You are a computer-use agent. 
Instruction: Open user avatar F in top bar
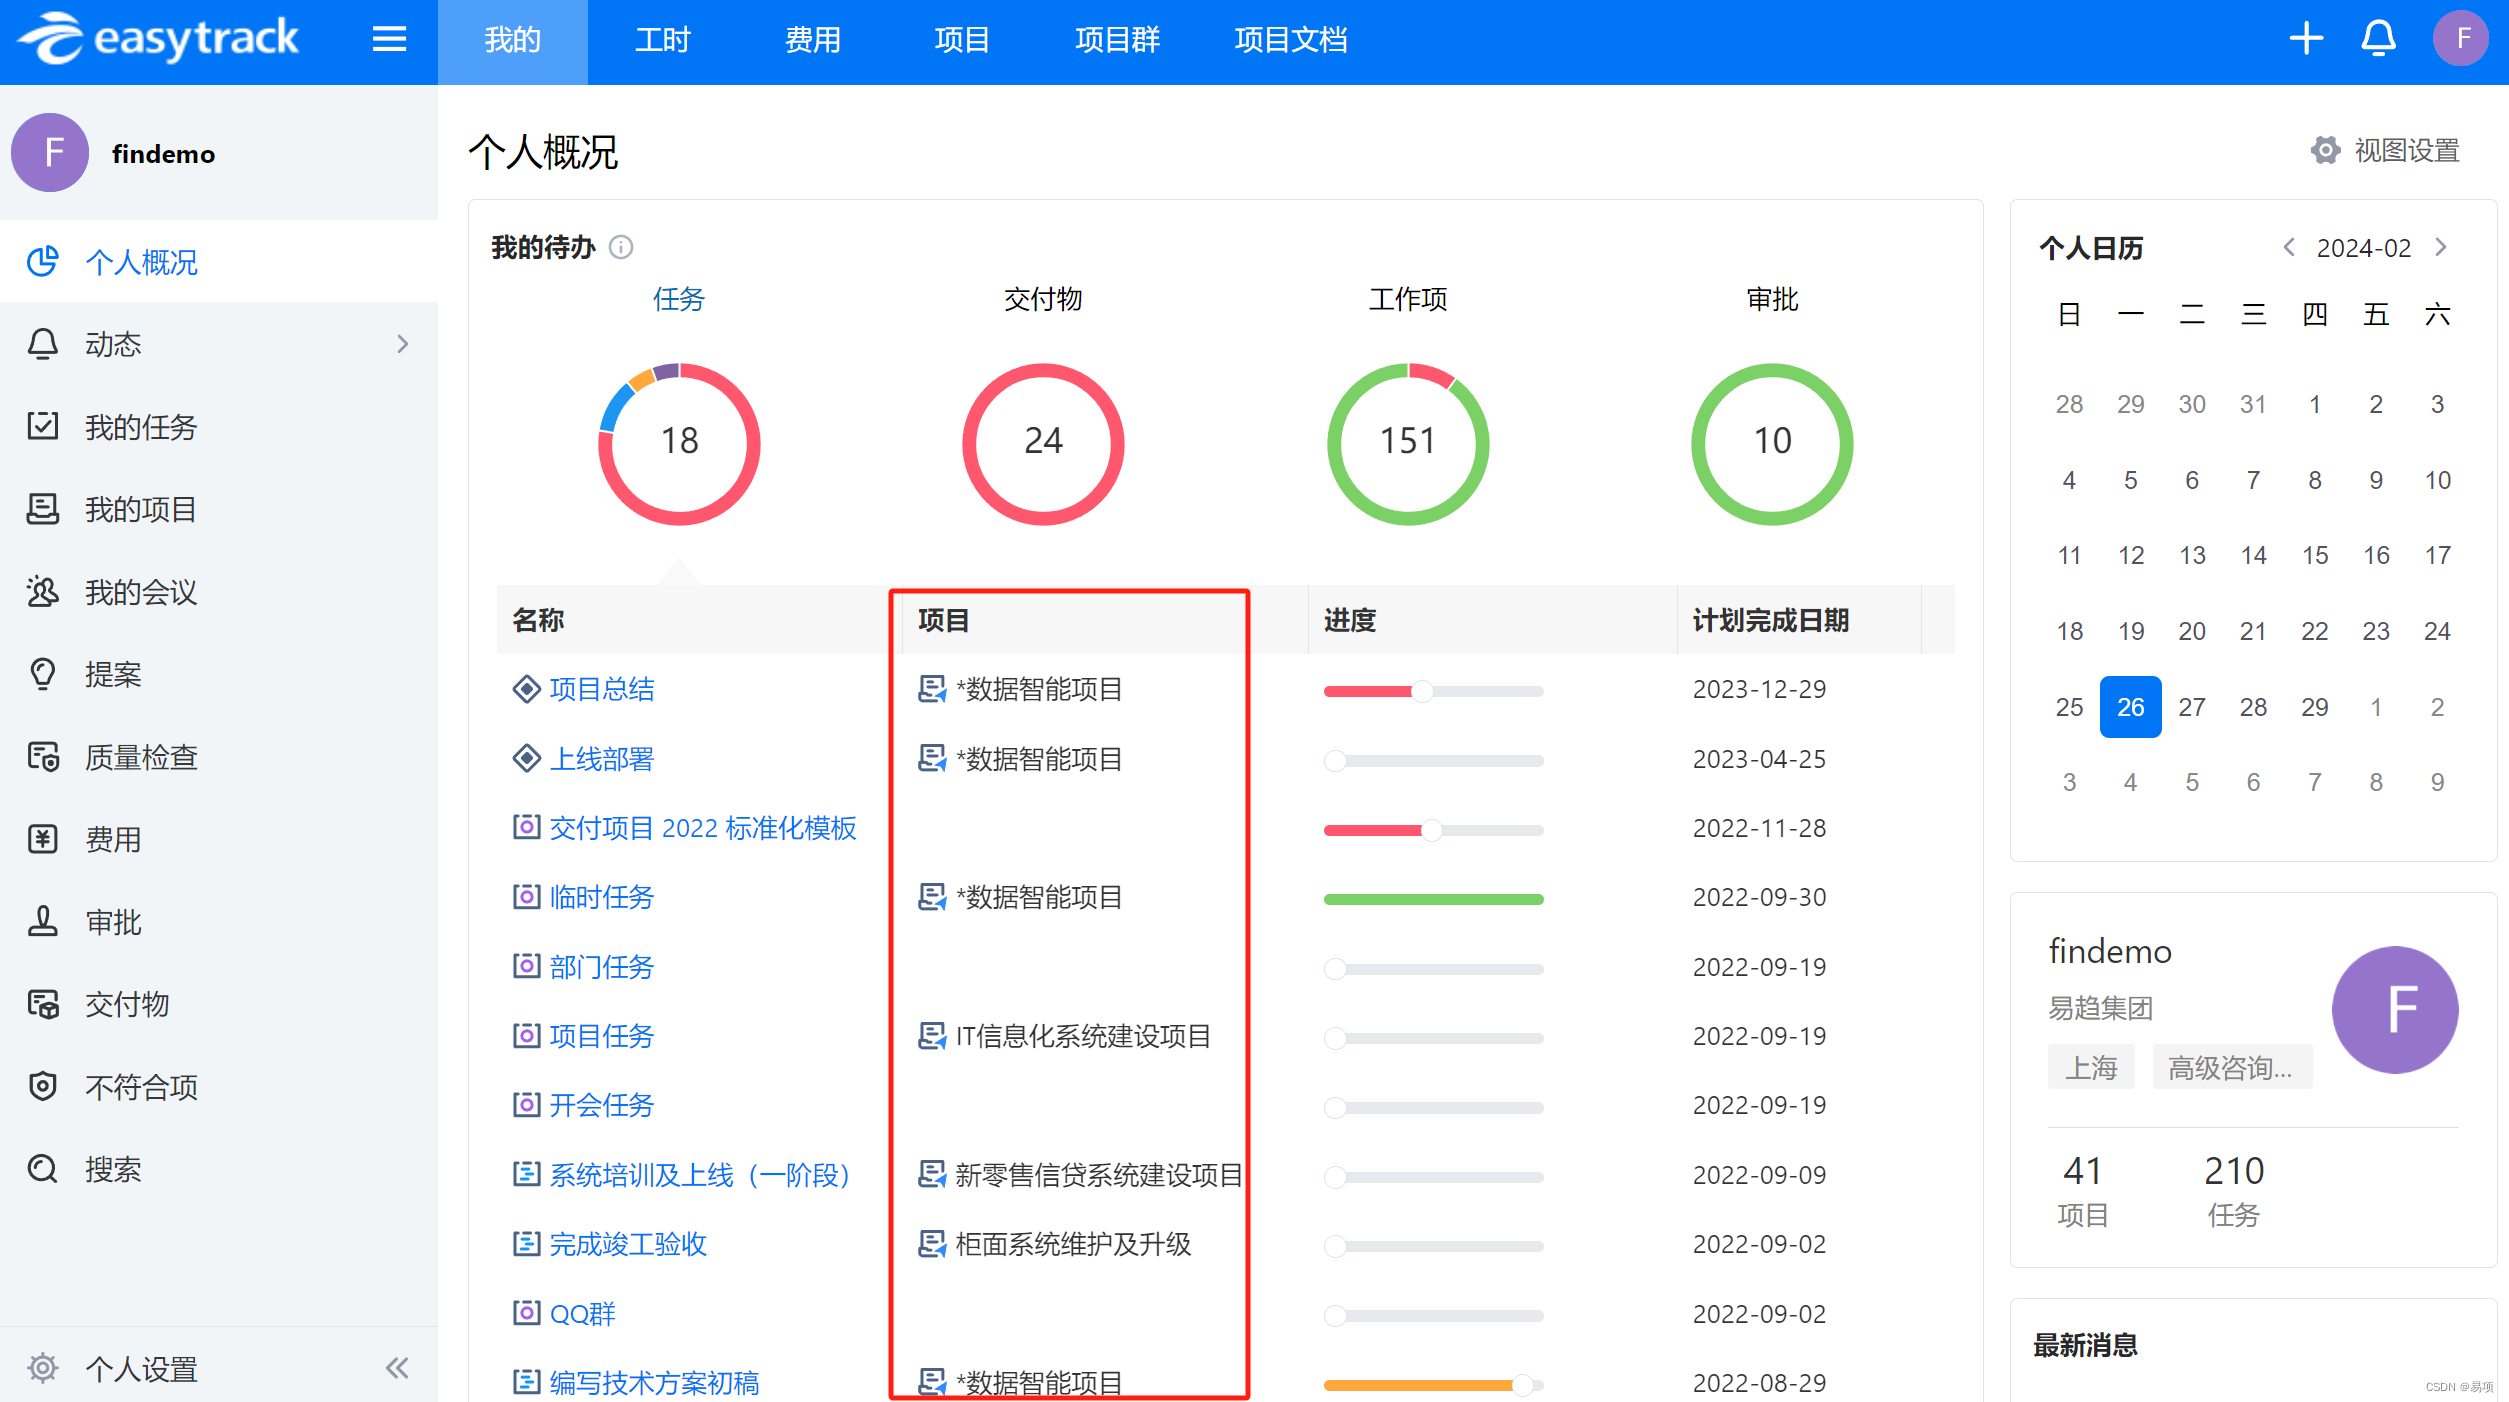coord(2460,39)
